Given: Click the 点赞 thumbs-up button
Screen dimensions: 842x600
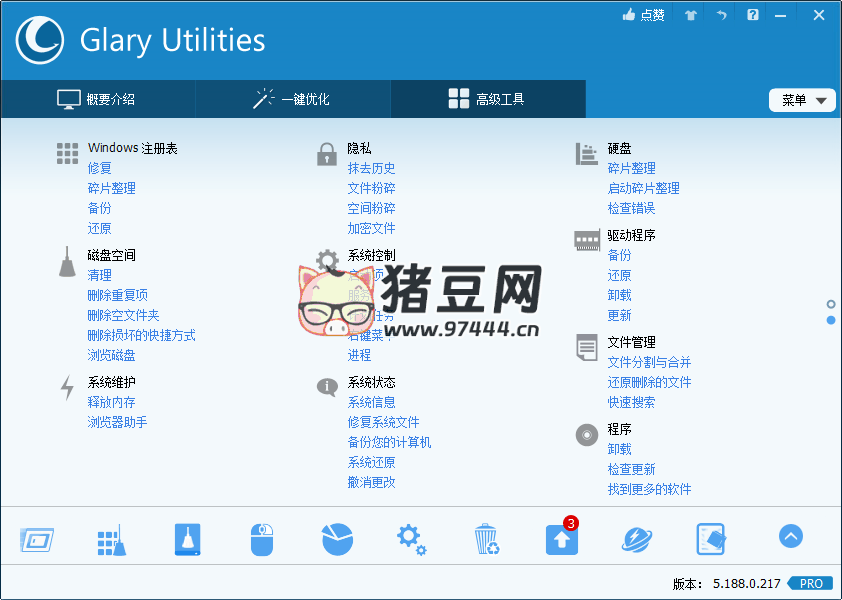Looking at the screenshot, I should click(x=643, y=15).
